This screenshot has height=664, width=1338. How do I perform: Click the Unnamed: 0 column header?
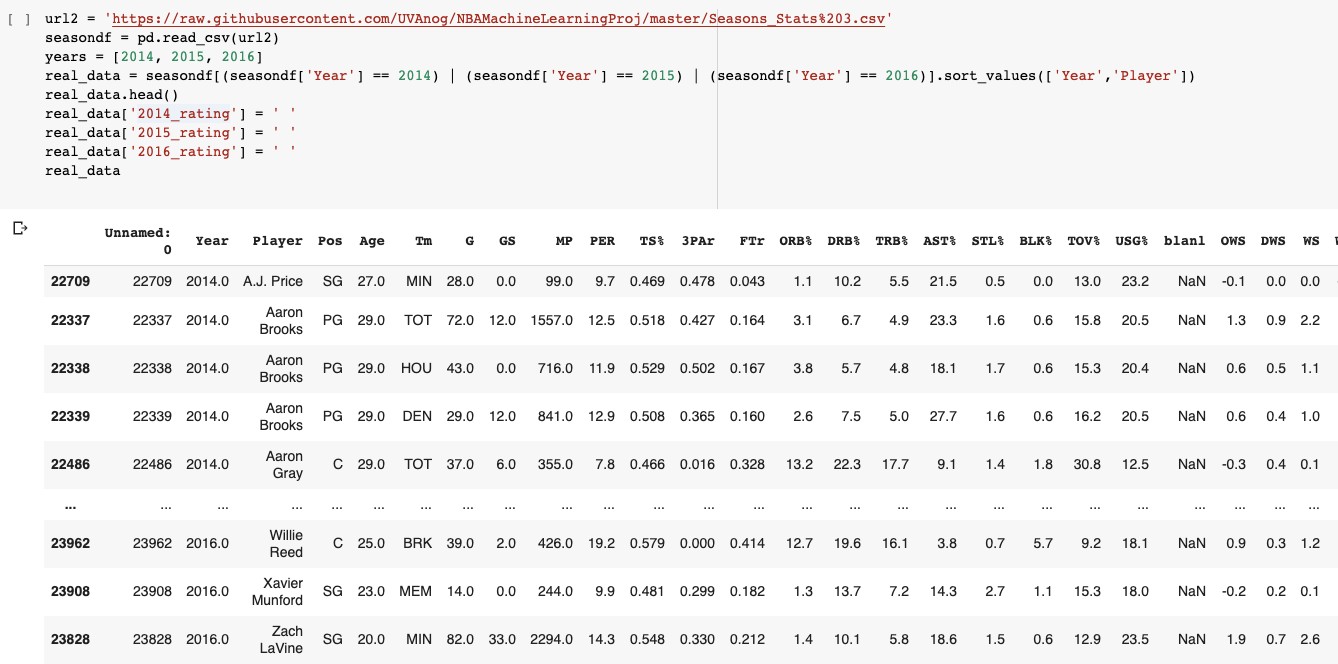(x=137, y=241)
